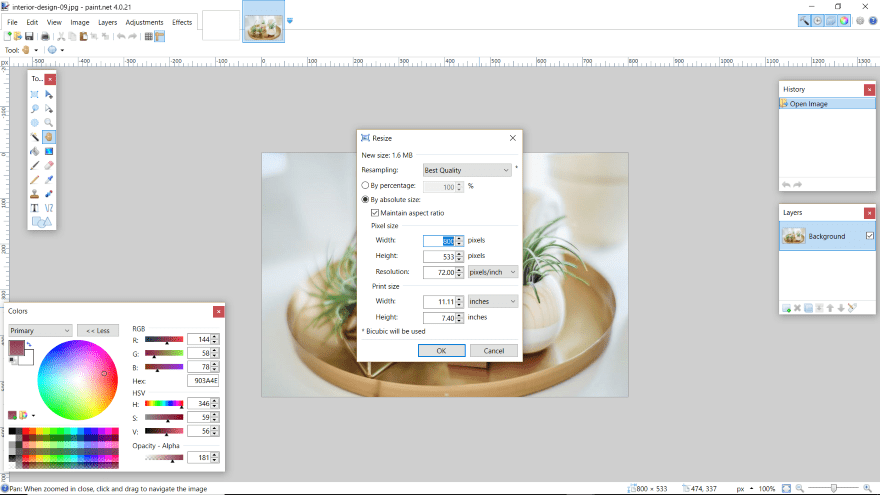Expand the Primary color selector dropdown

coord(40,330)
